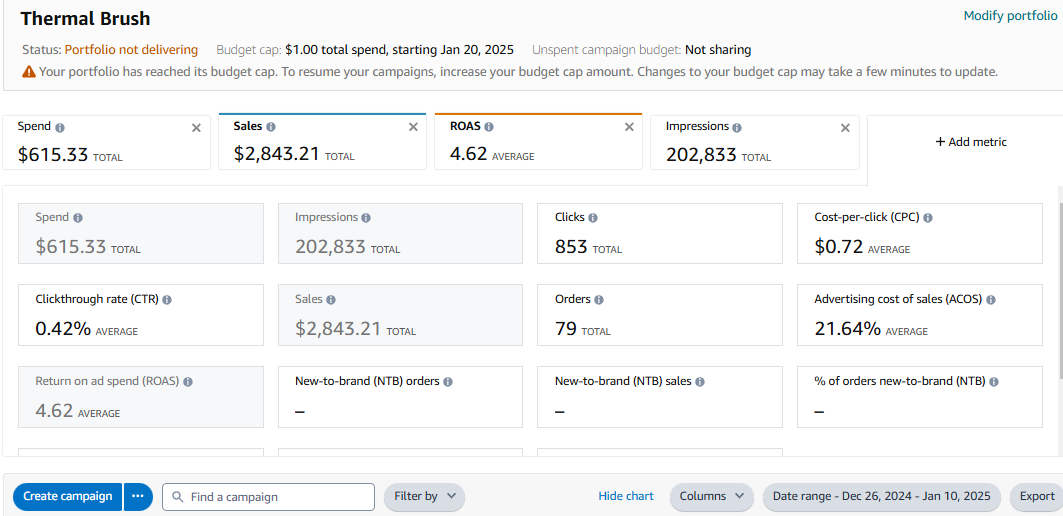1063x516 pixels.
Task: Click info icon beside Orders metric
Action: [x=599, y=299]
